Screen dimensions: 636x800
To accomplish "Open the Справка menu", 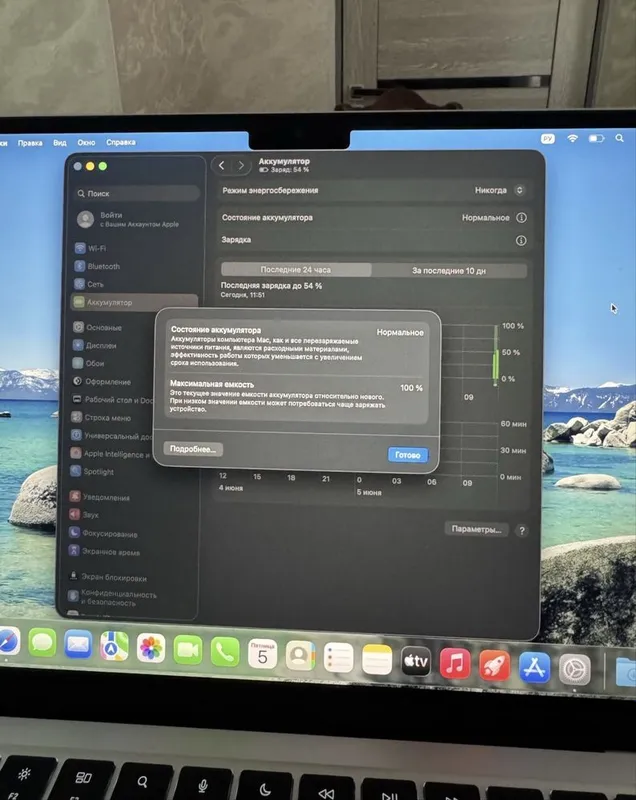I will [x=121, y=142].
